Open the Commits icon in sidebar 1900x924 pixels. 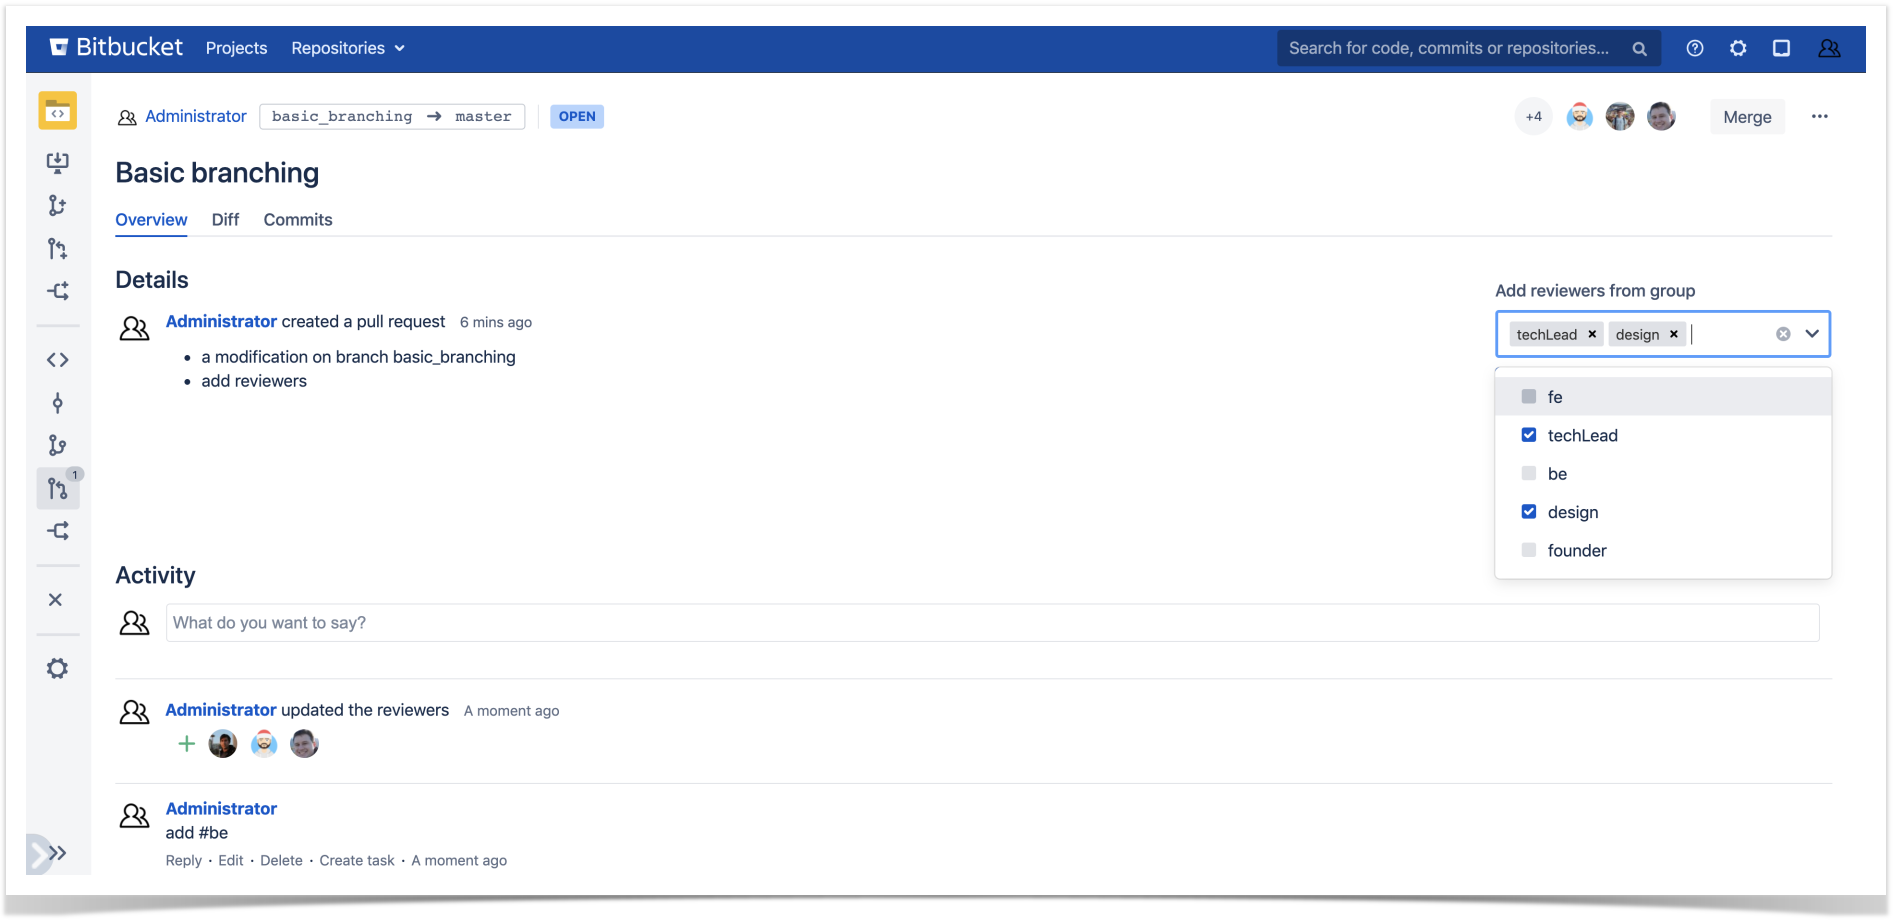click(x=58, y=403)
